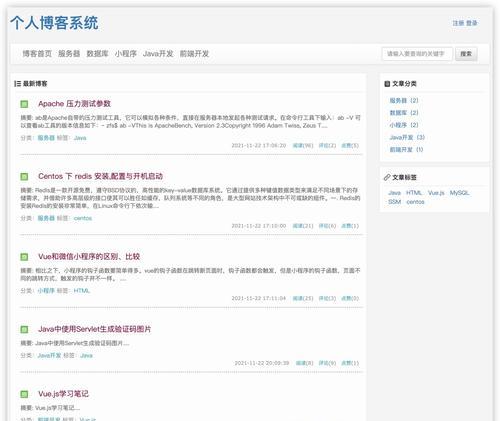Screen dimensions: 500x421
Task: Click 评论(9) on the Java Servlet post
Action: tap(327, 363)
